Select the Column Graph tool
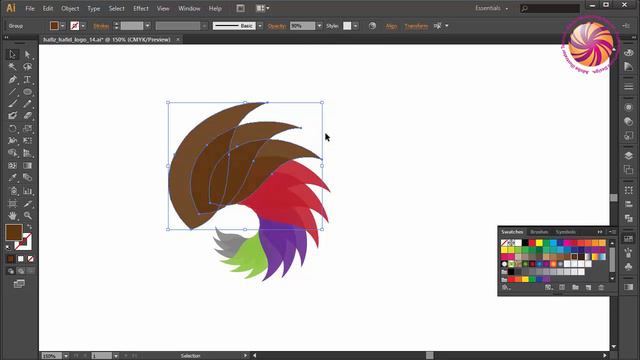Screen dimensions: 640x360 pyautogui.click(x=27, y=191)
